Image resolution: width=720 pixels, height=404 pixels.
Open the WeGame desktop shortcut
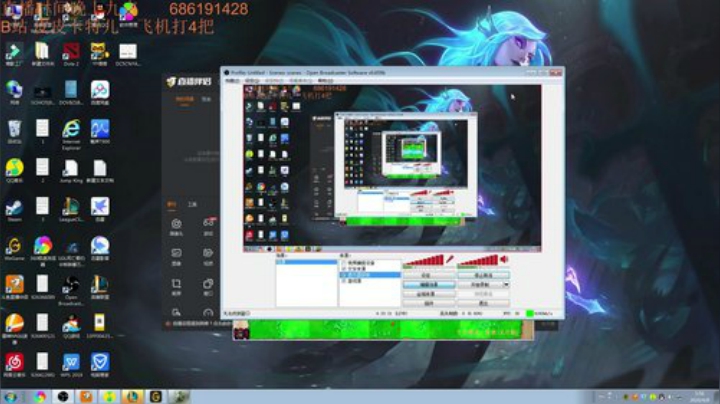click(x=14, y=249)
